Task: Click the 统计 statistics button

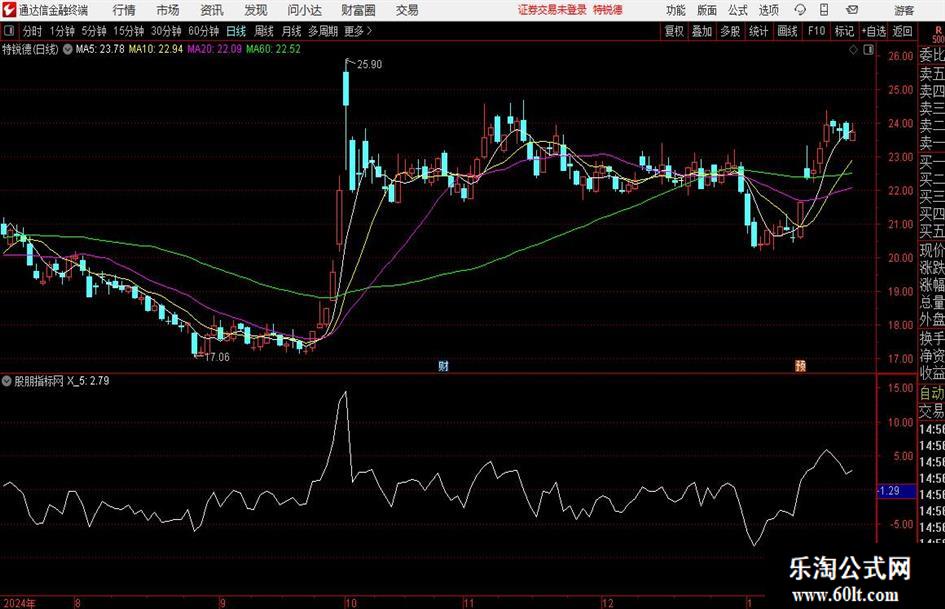Action: pyautogui.click(x=758, y=31)
